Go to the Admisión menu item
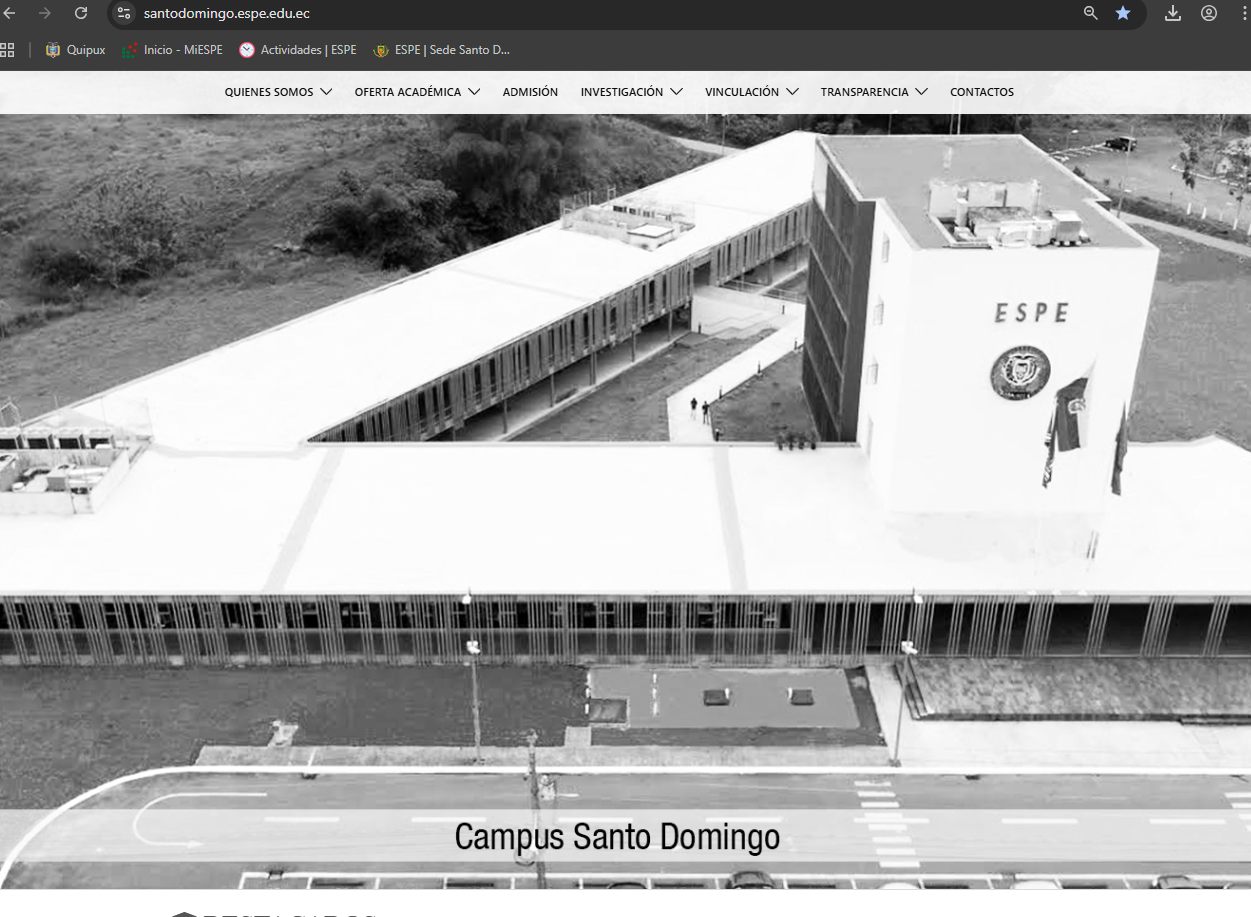Screen dimensions: 1251x917 (x=530, y=92)
